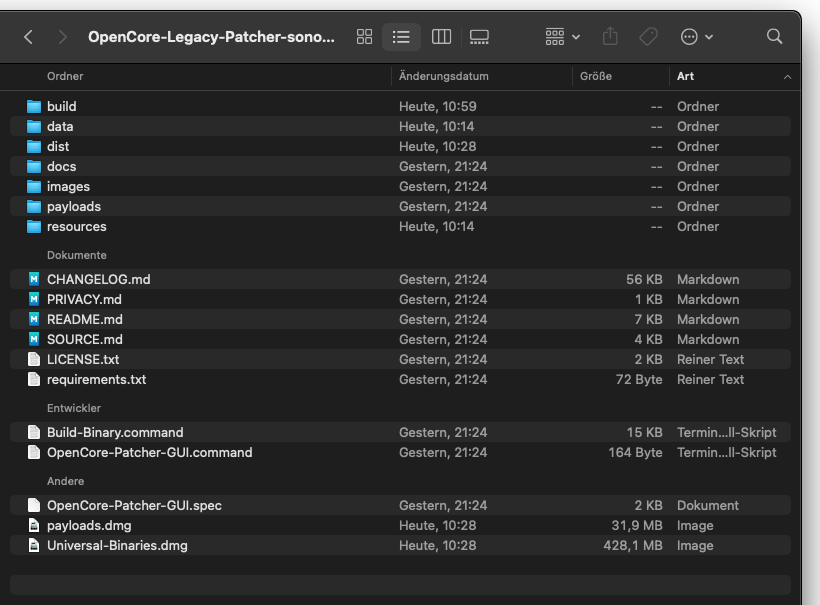
Task: Select the data folder icon
Action: [x=34, y=127]
